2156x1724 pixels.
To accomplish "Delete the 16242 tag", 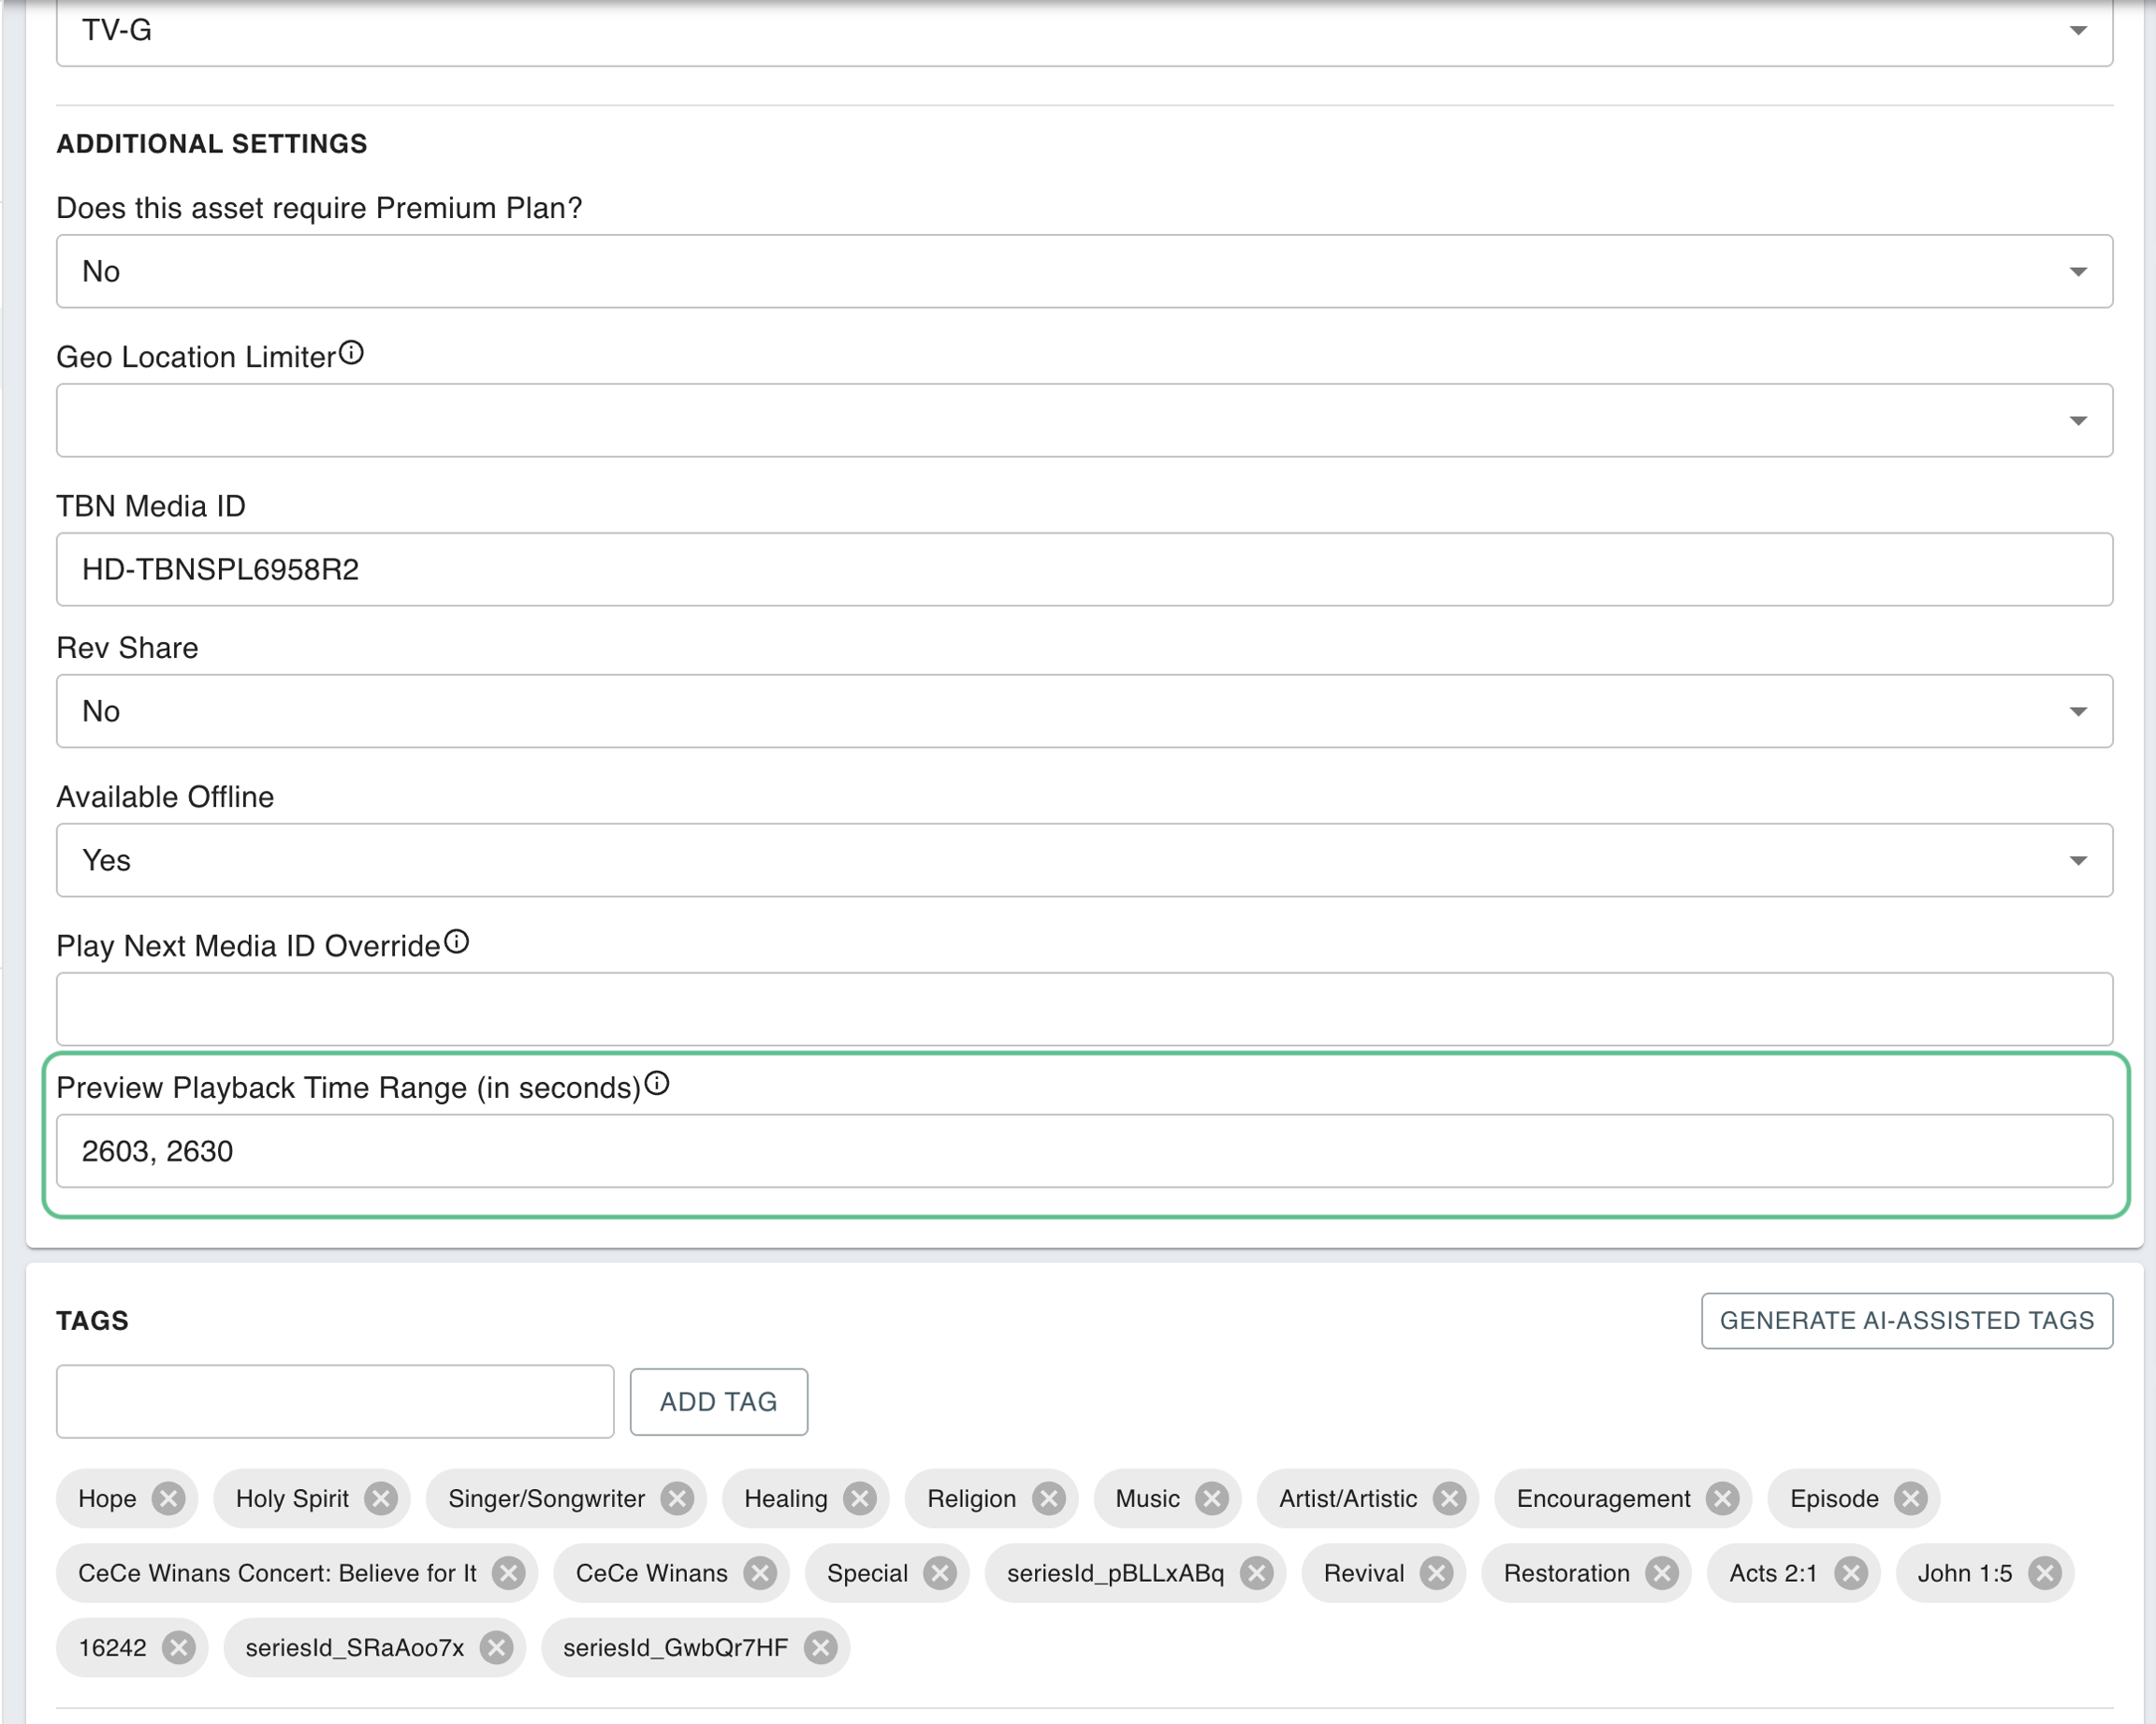I will (178, 1647).
